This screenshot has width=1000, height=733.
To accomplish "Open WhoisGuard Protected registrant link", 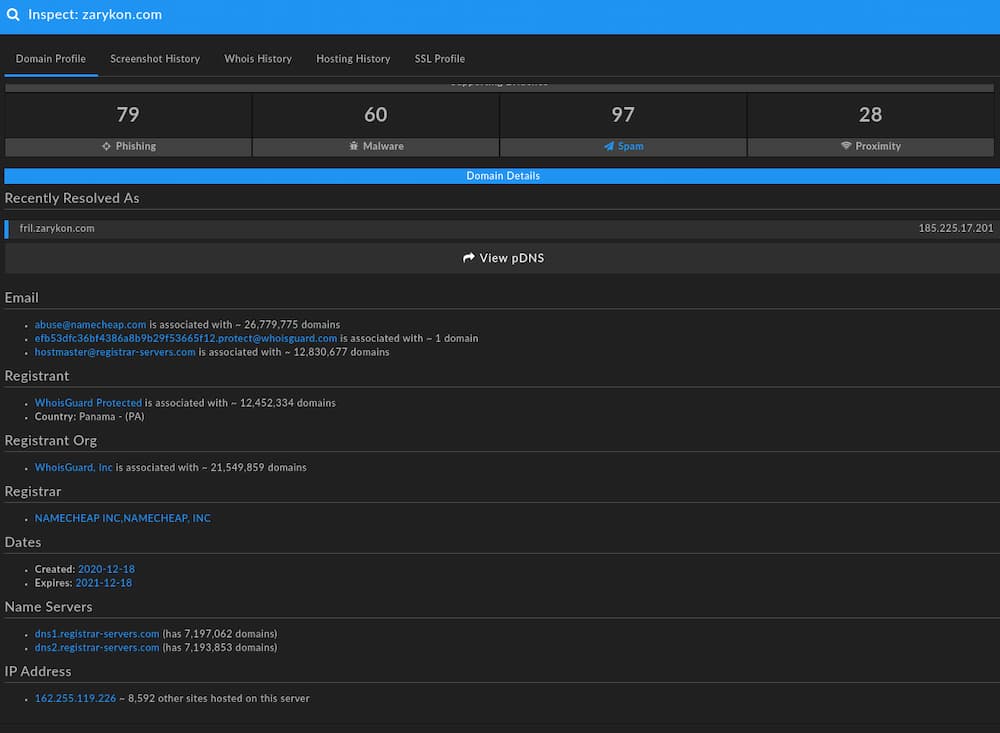I will click(x=88, y=403).
